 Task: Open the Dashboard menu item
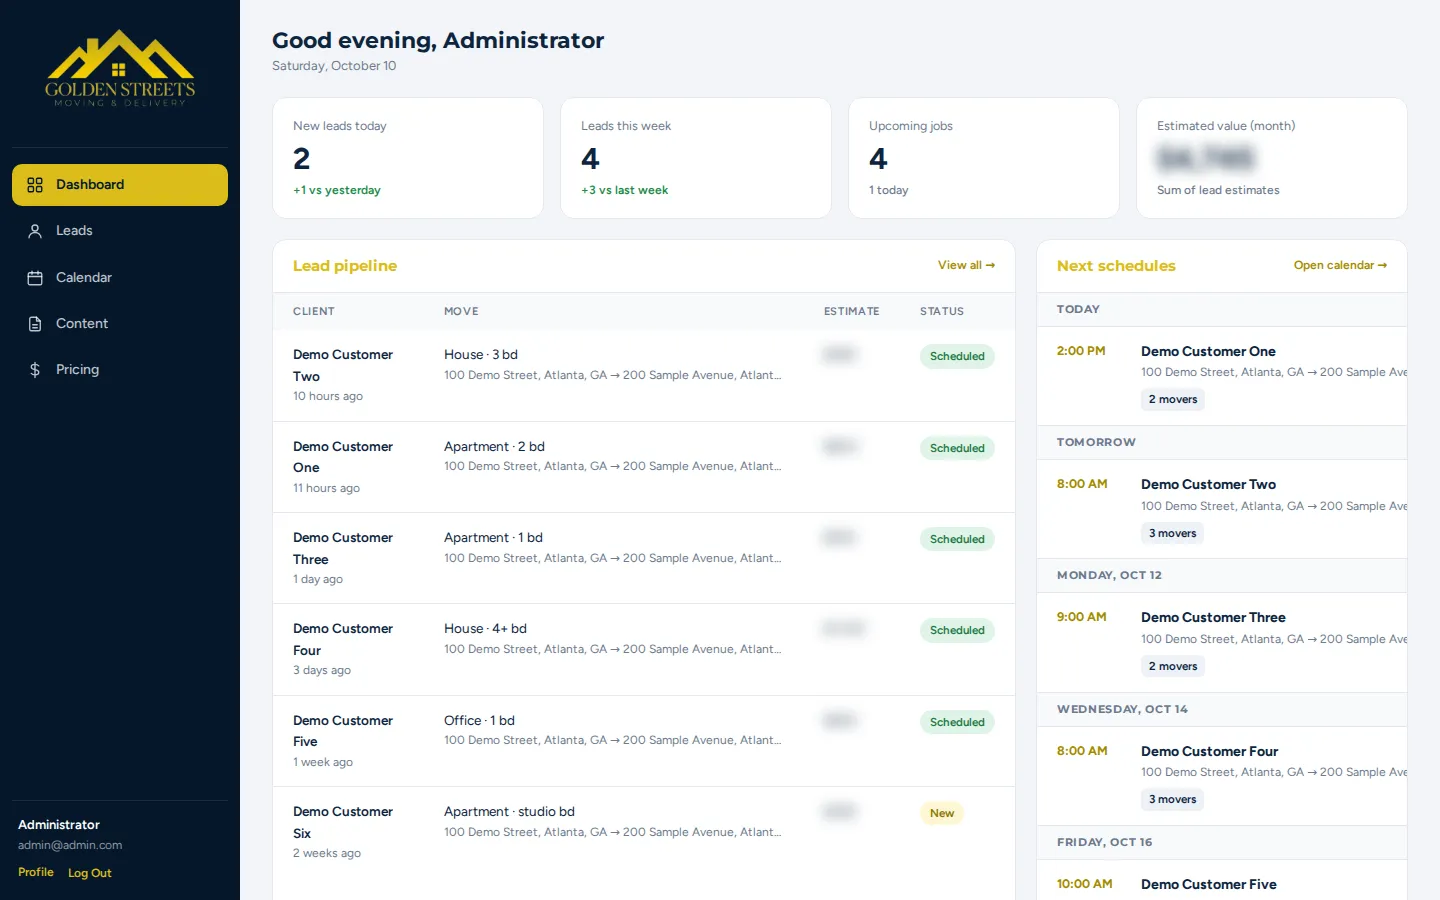pyautogui.click(x=120, y=185)
